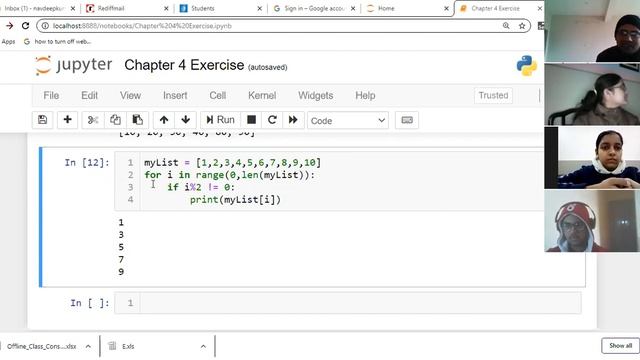The image size is (640, 360).
Task: Open the Apps bookmarks shortcut
Action: tap(8, 42)
